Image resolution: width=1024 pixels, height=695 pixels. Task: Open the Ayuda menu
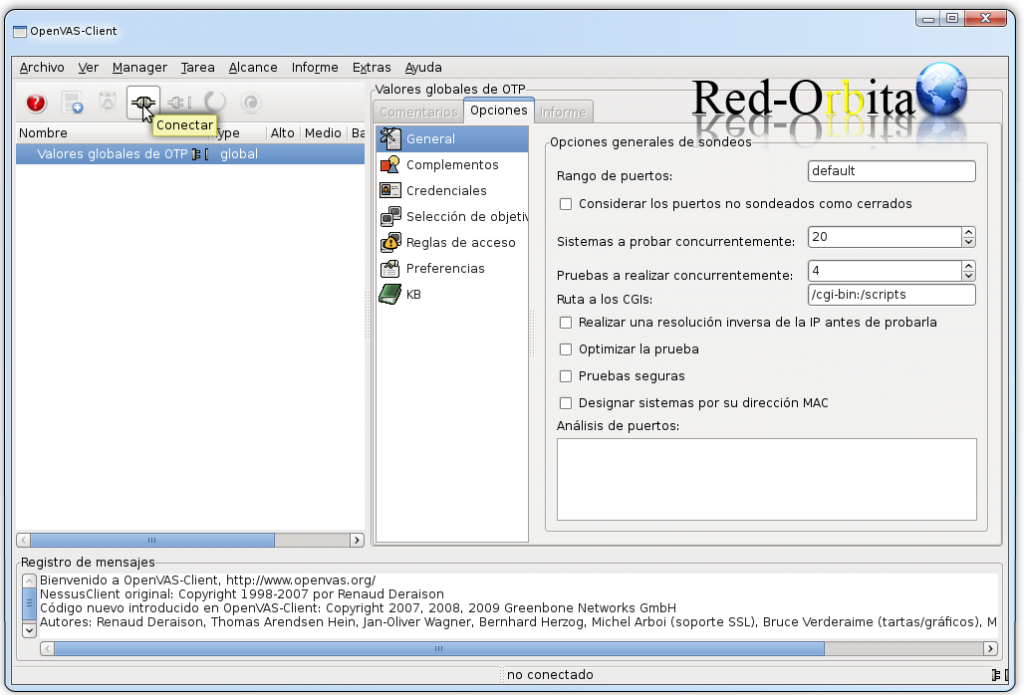pyautogui.click(x=423, y=67)
